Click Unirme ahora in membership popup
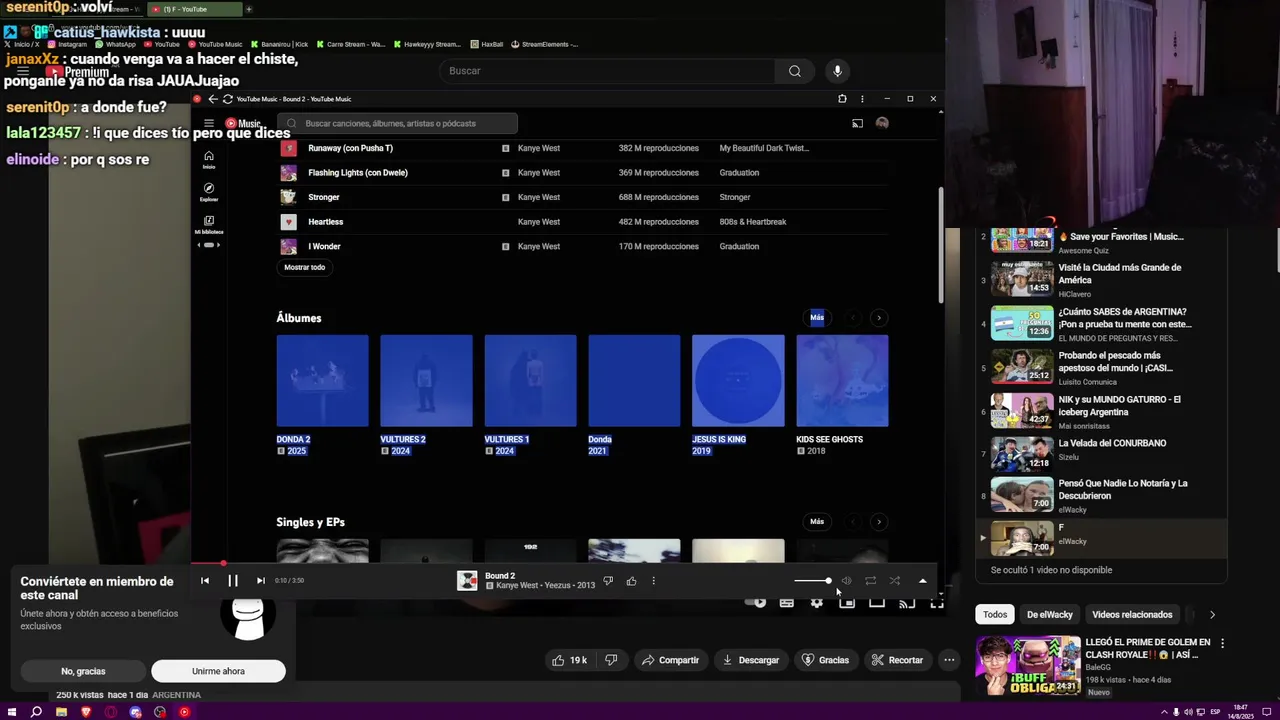The width and height of the screenshot is (1280, 720). 218,671
